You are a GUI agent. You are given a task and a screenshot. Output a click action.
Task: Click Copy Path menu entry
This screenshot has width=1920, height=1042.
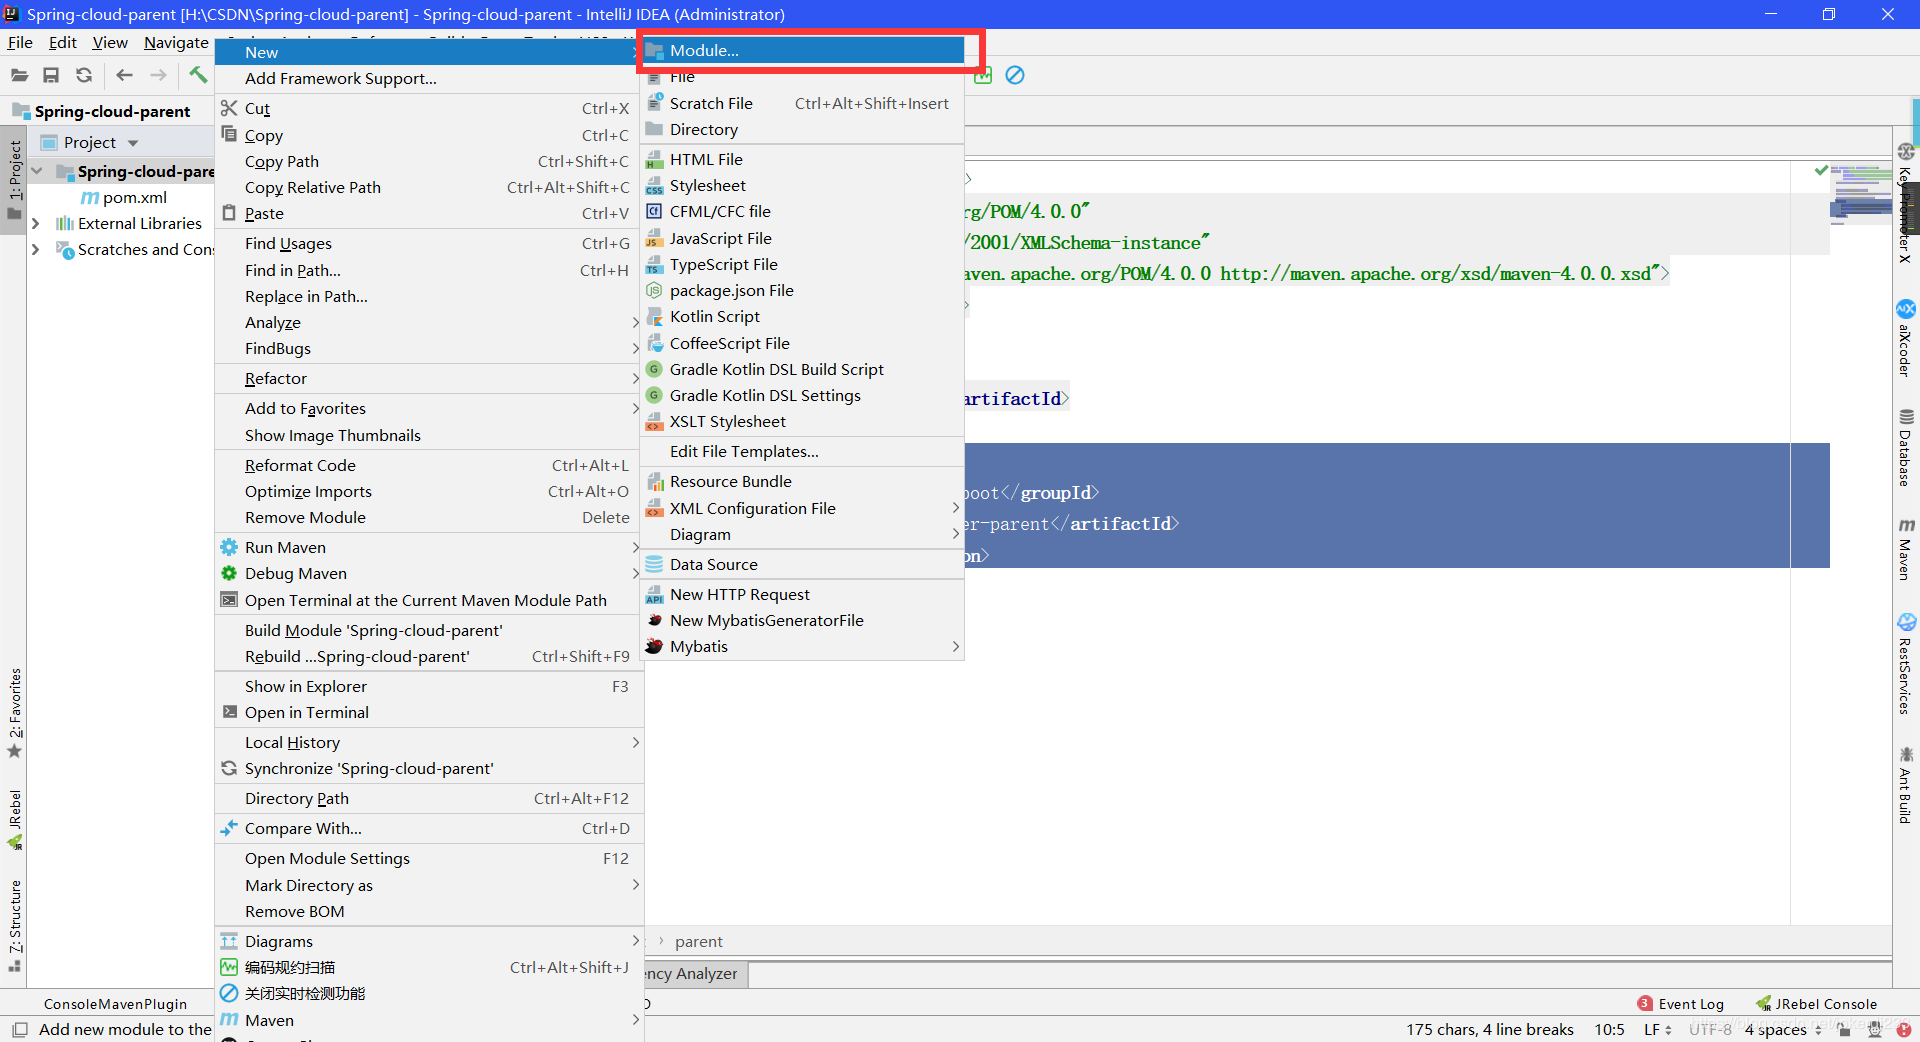click(x=428, y=161)
